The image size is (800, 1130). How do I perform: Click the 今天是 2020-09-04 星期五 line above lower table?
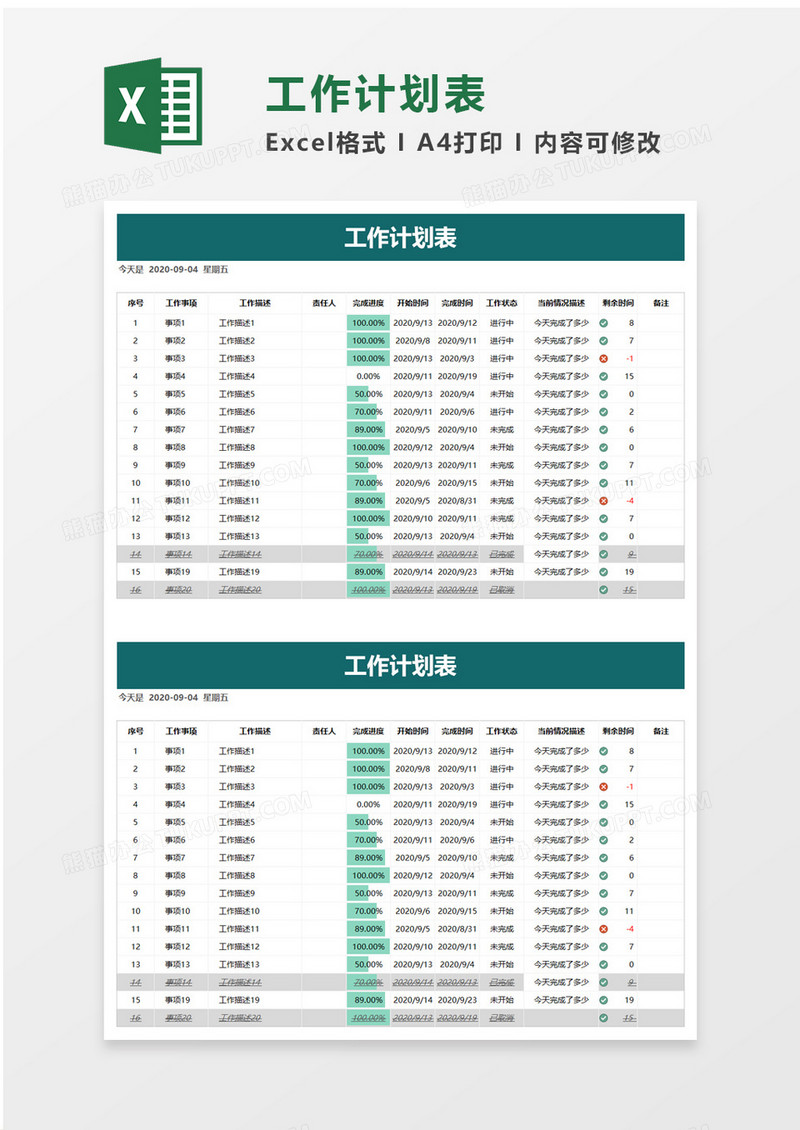coord(174,698)
